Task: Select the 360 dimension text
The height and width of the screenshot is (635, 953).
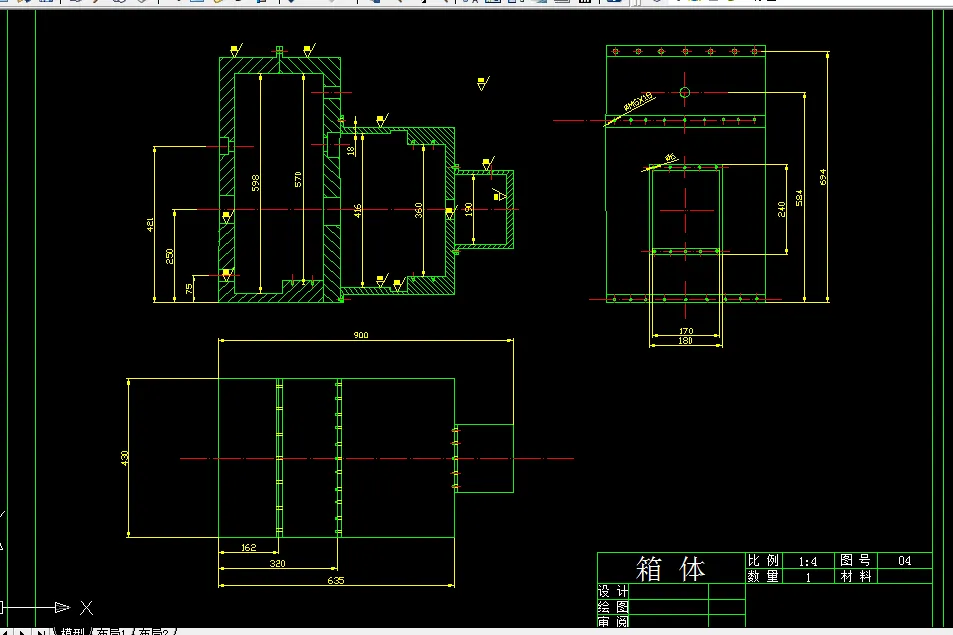Action: 418,210
